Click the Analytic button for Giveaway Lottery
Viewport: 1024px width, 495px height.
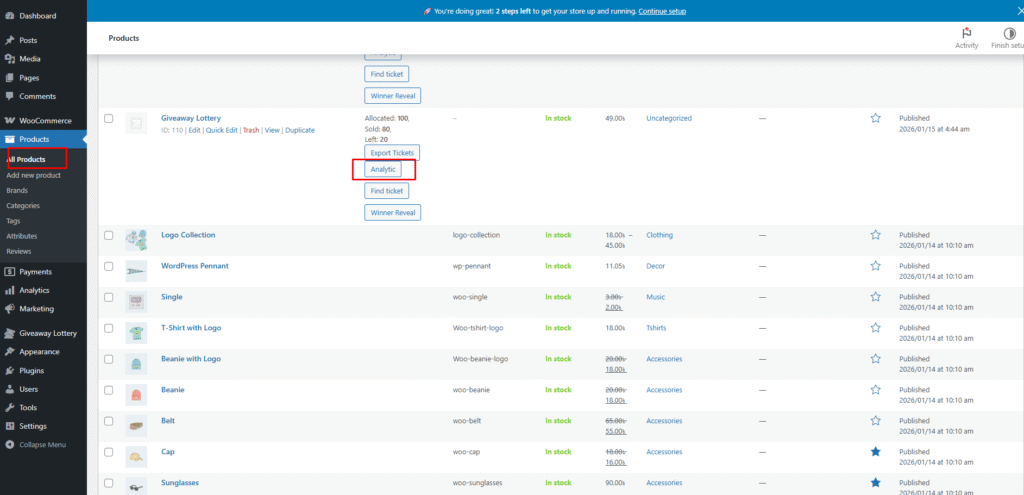[x=383, y=169]
